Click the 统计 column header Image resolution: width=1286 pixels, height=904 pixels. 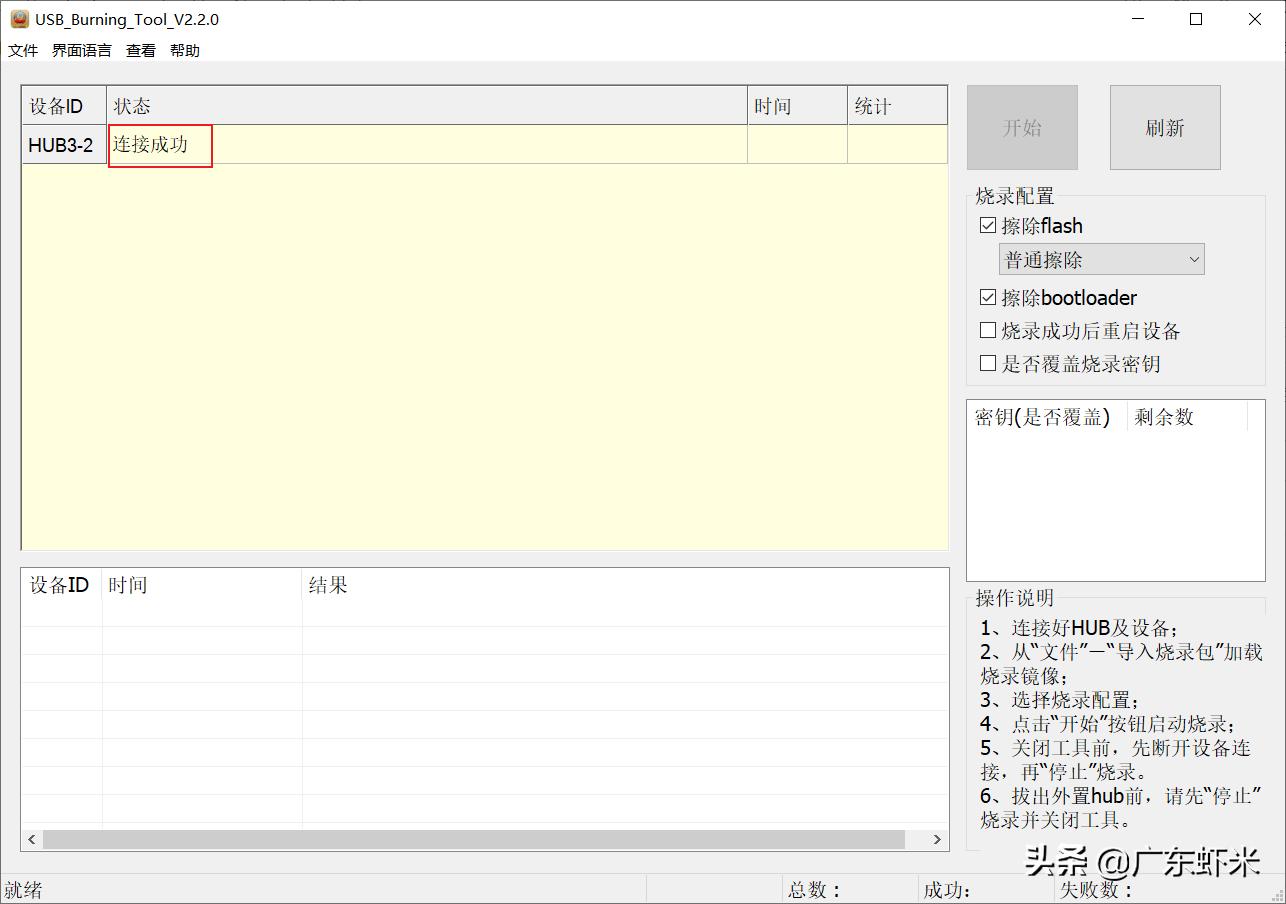[x=896, y=105]
